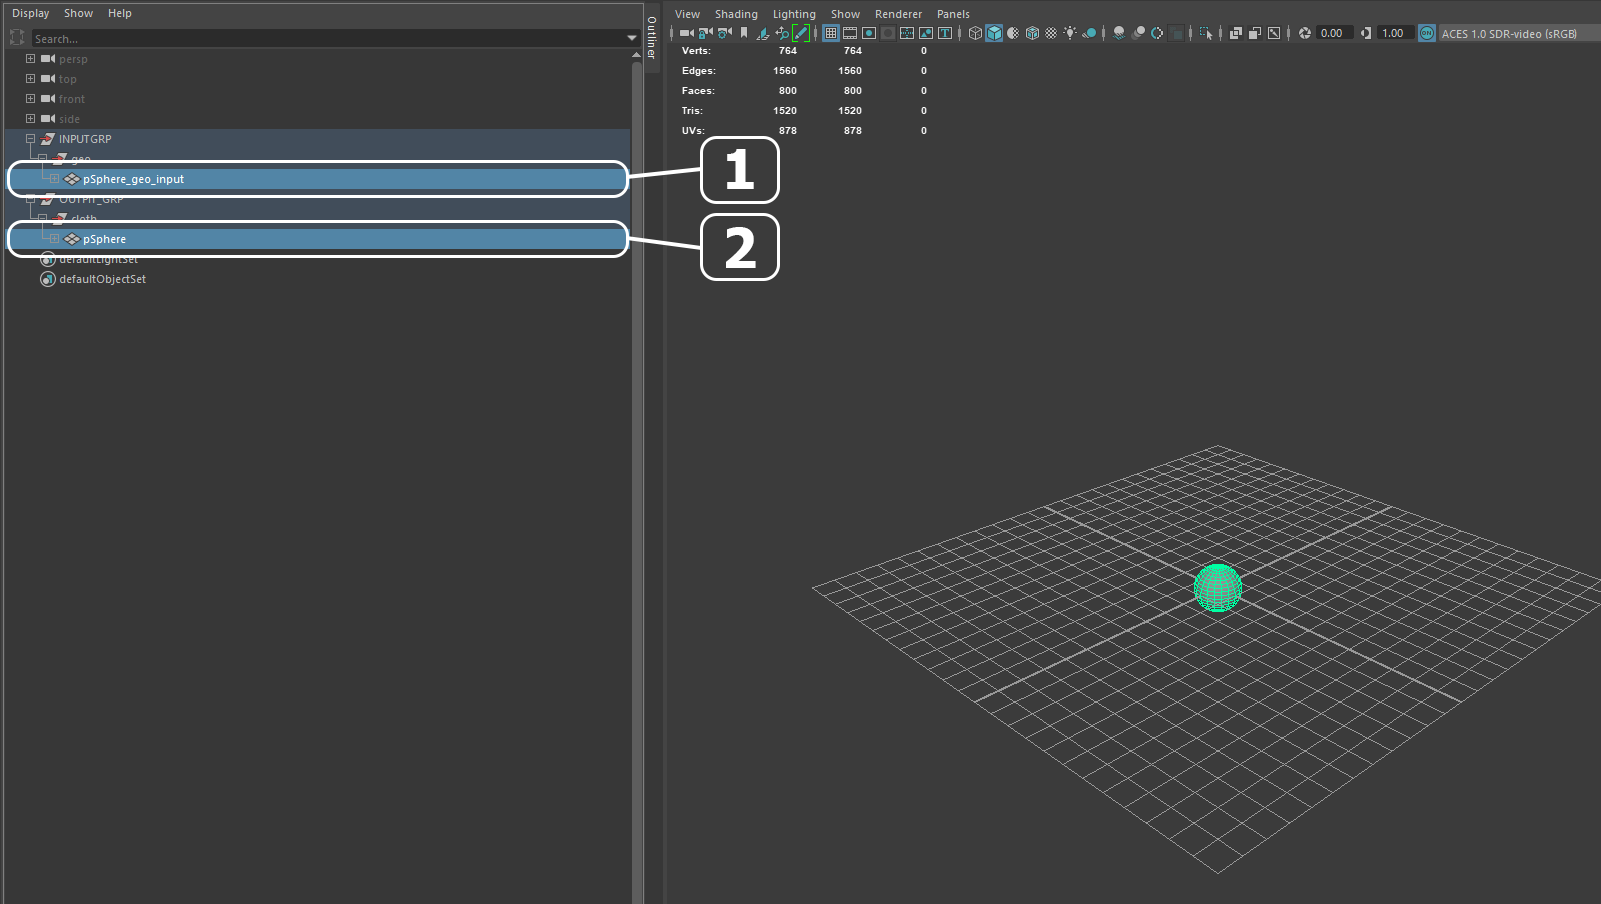1601x904 pixels.
Task: Enable Use Default Material icon
Action: click(x=1013, y=33)
